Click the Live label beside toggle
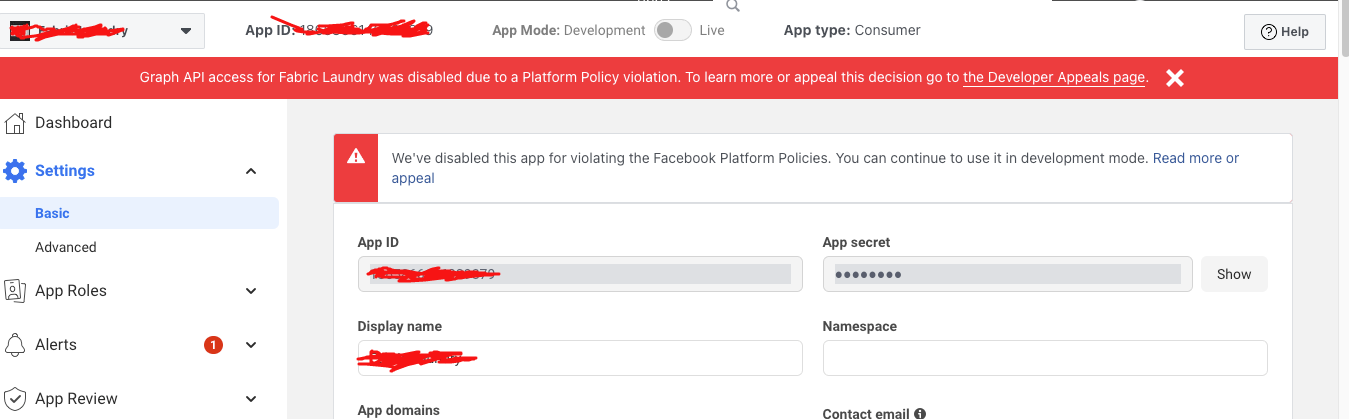This screenshot has height=419, width=1349. [712, 30]
